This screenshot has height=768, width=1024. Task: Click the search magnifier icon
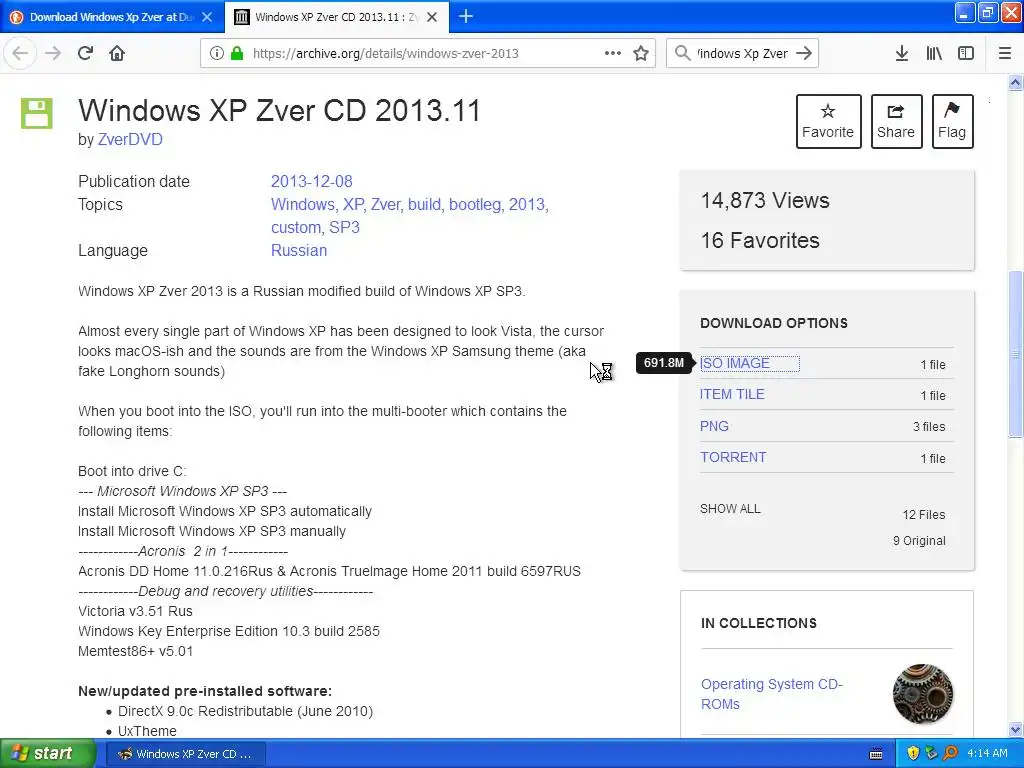coord(682,54)
